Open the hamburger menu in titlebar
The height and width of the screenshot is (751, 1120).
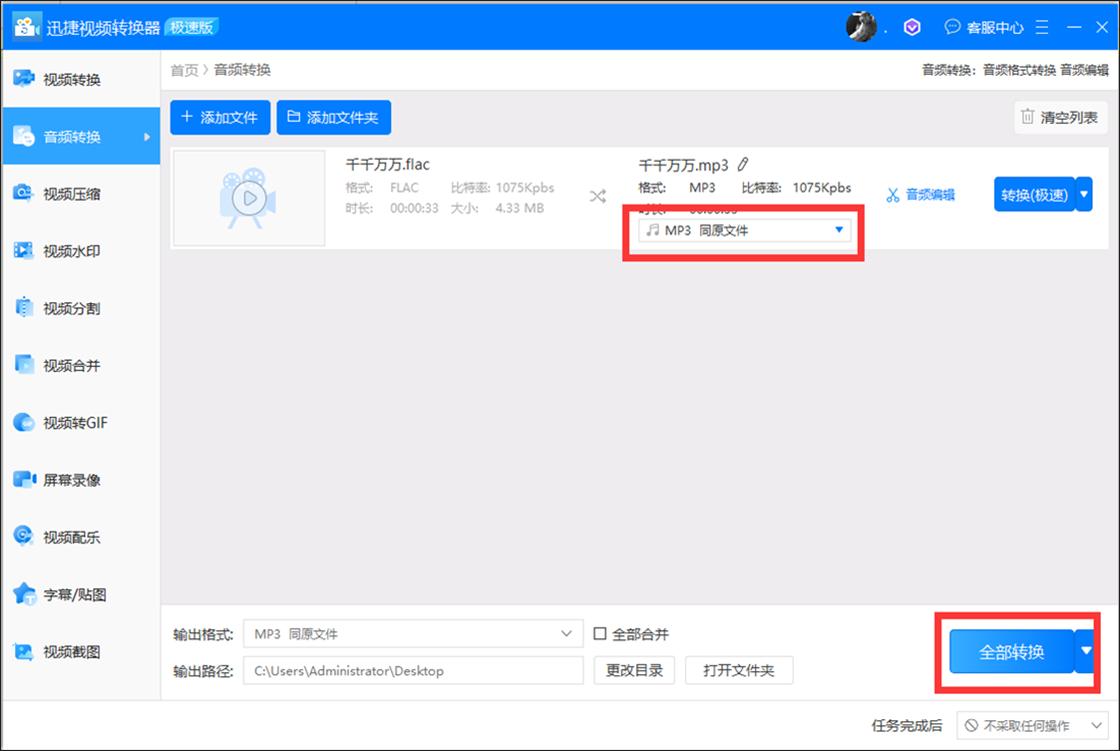tap(1041, 27)
